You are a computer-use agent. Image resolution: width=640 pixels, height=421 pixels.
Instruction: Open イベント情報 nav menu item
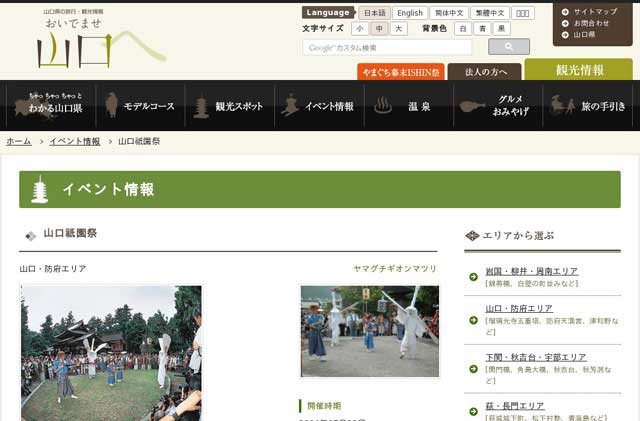click(x=320, y=106)
